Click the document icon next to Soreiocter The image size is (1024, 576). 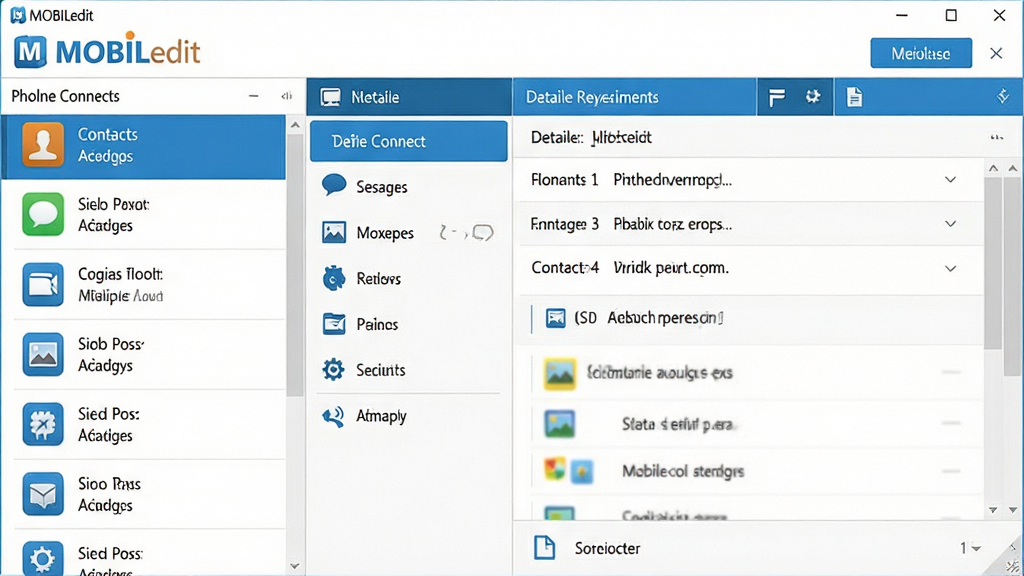544,547
